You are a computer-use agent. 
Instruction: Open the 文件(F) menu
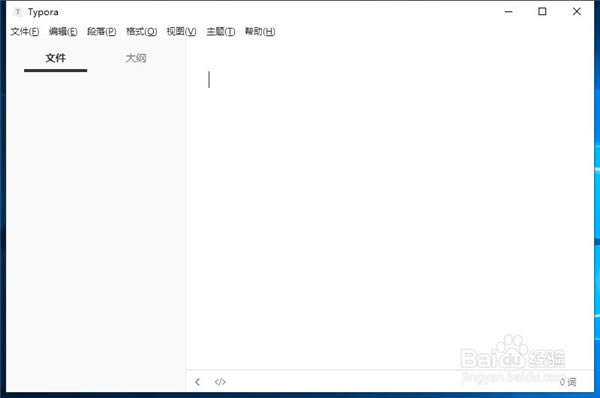[25, 31]
